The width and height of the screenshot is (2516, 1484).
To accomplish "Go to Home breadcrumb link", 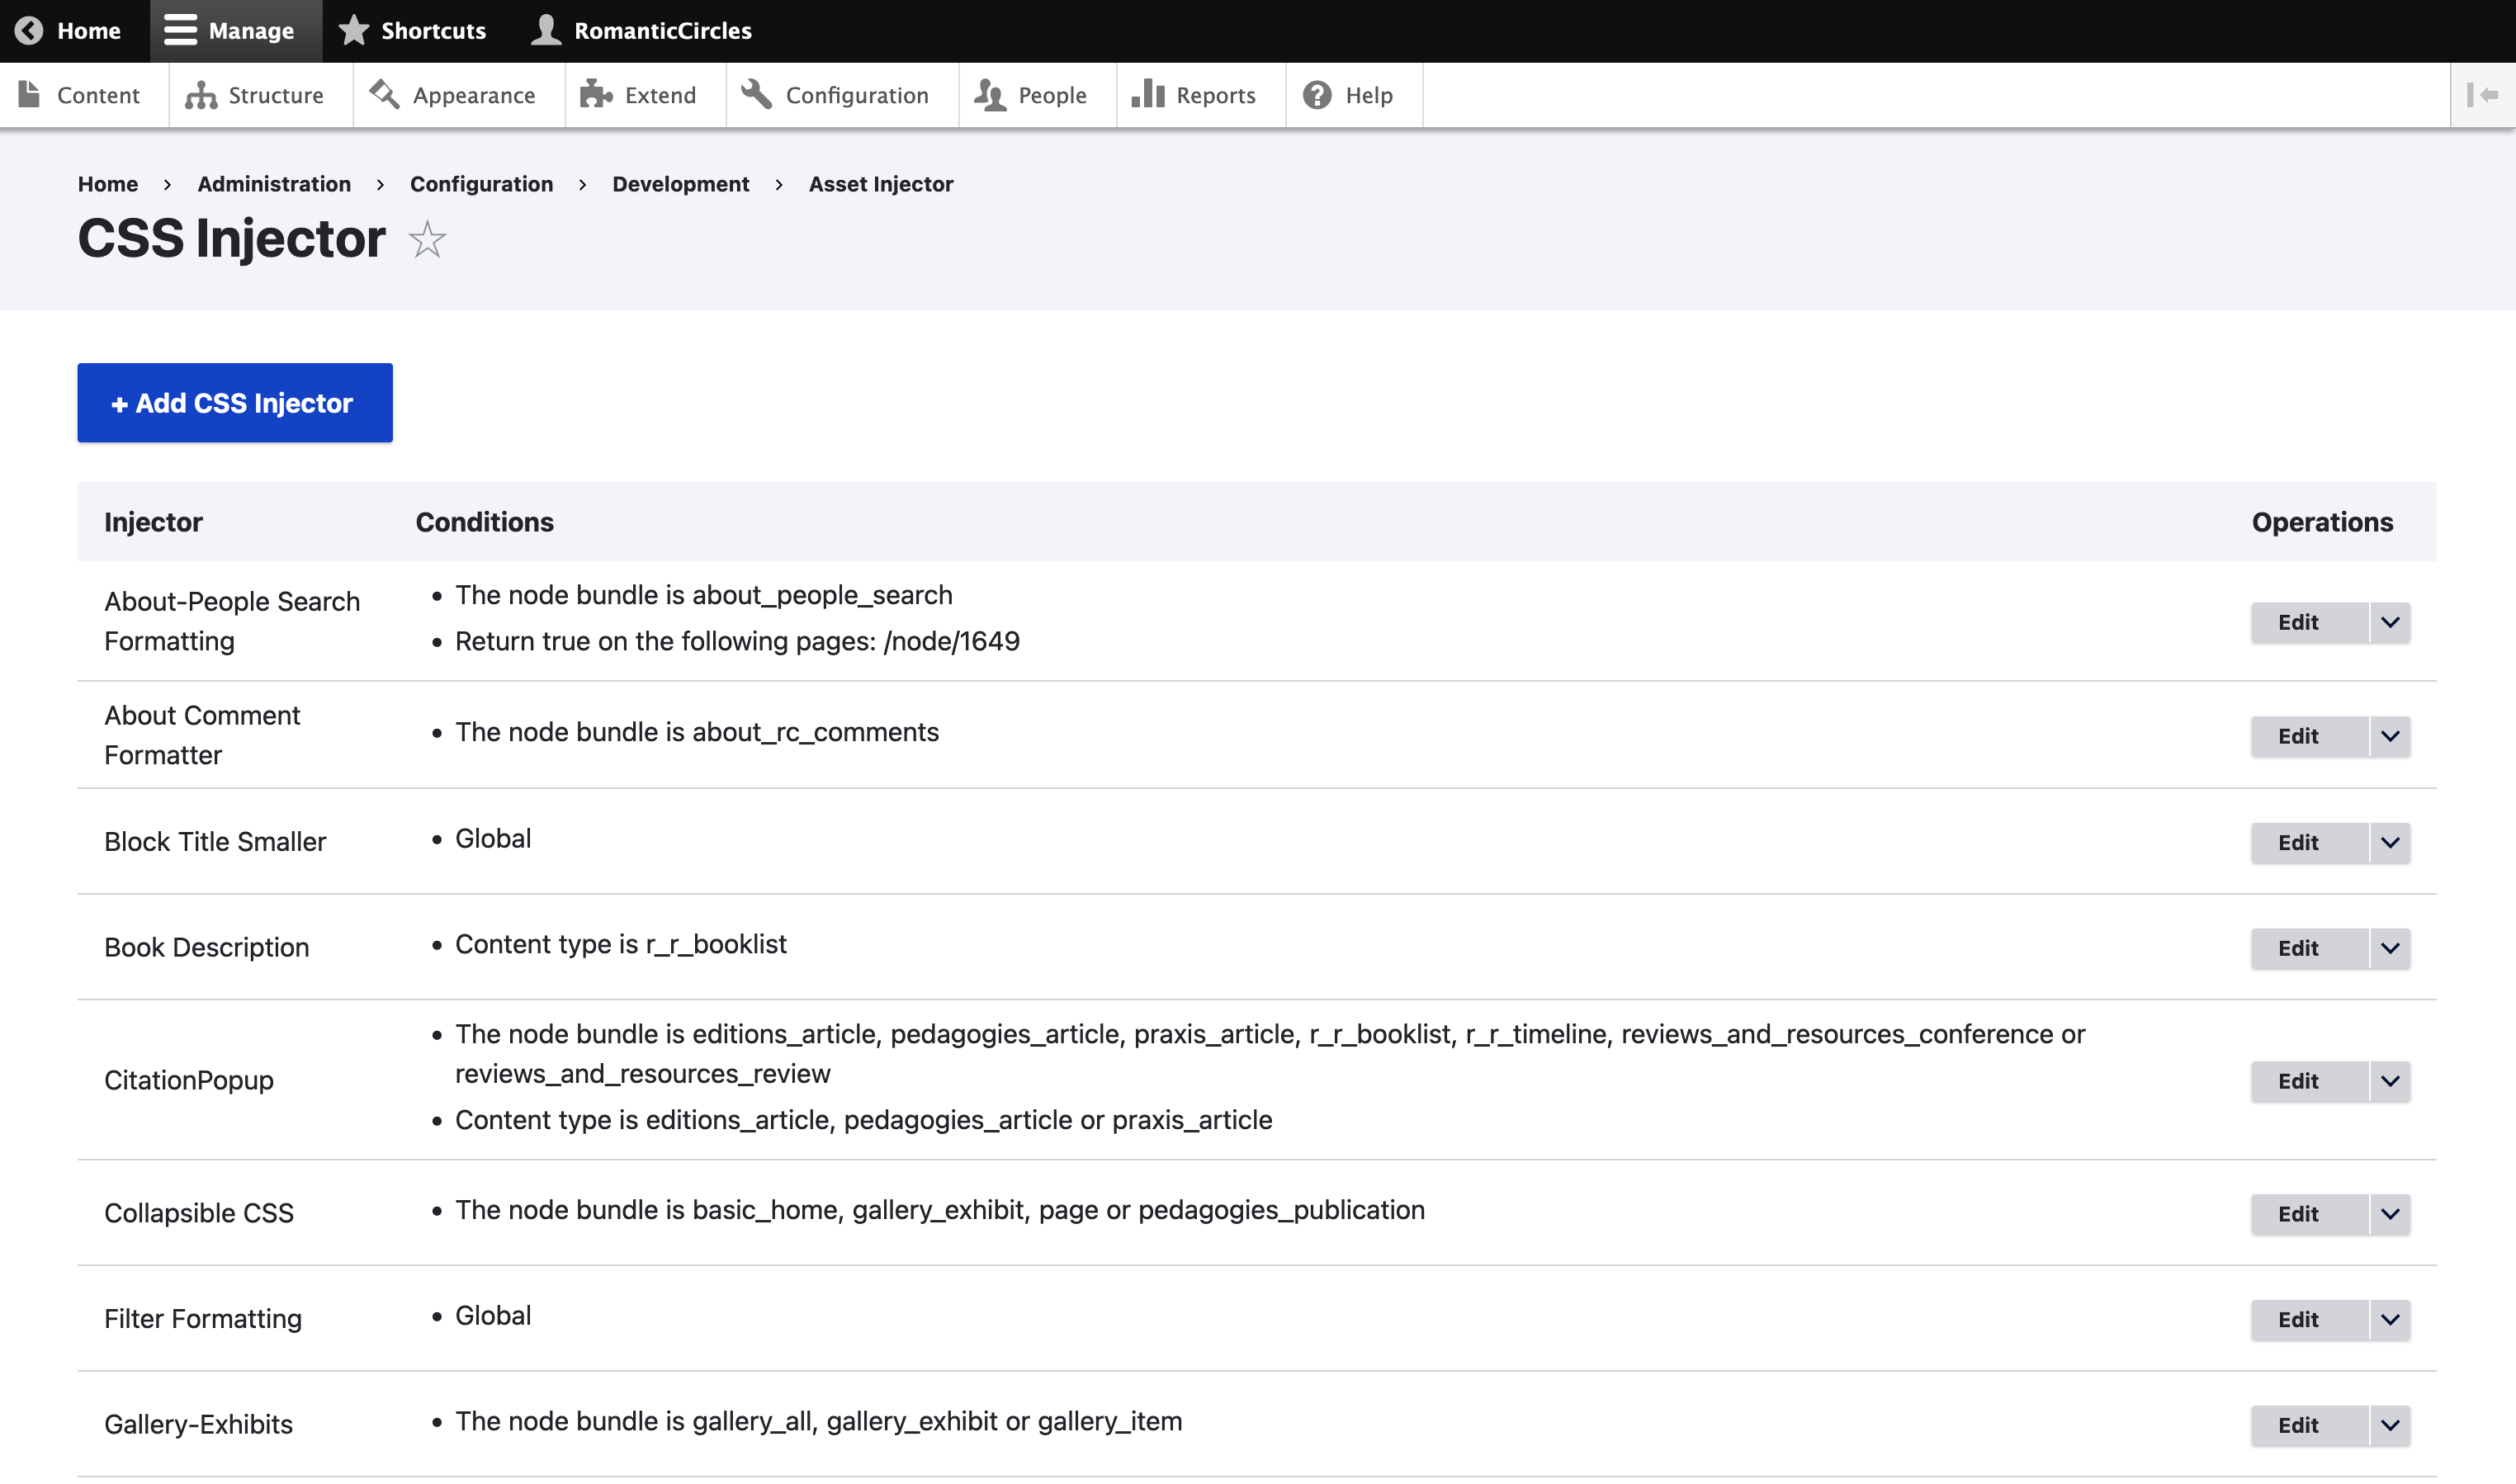I will pos(108,184).
